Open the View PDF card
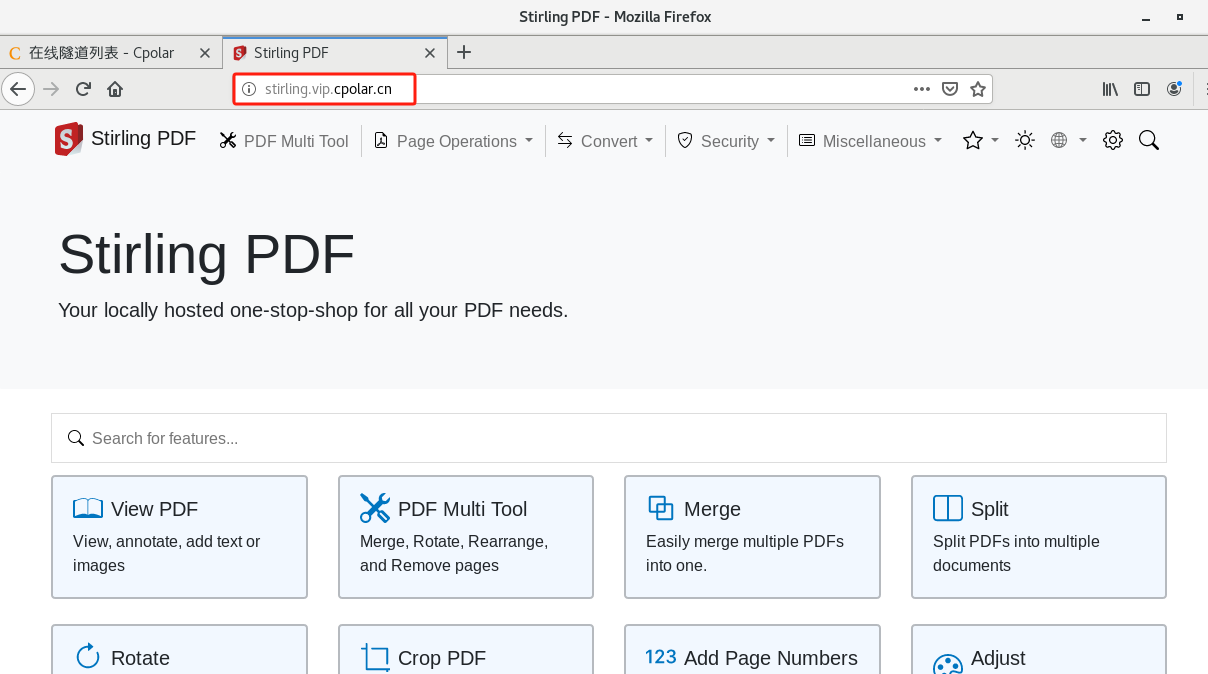Screen dimensions: 1208x674 click(x=179, y=536)
